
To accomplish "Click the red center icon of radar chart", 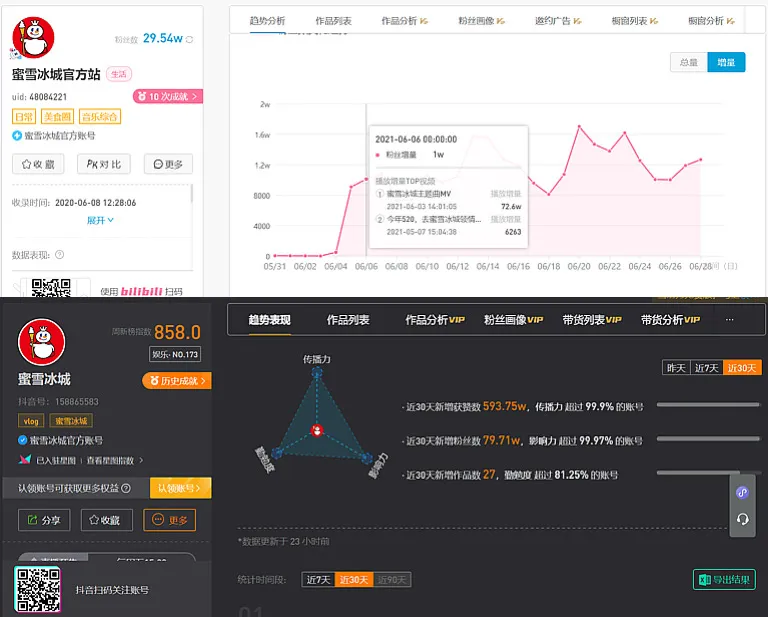I will coord(317,430).
